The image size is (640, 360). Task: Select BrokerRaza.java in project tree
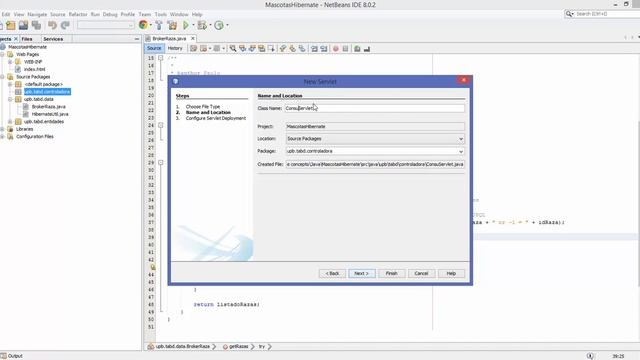tap(48, 107)
